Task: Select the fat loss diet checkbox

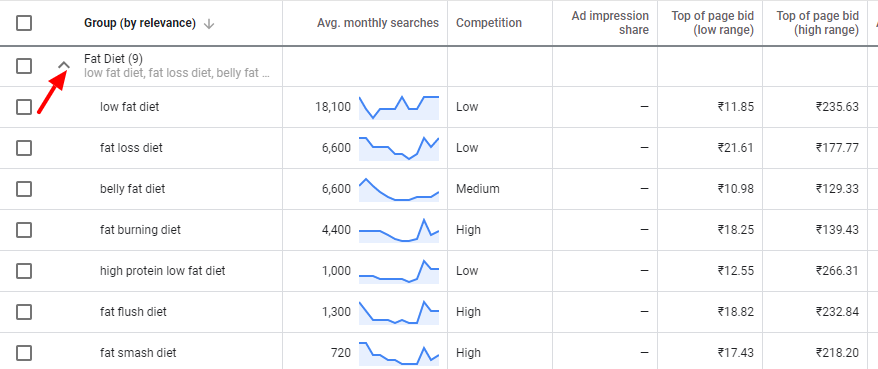Action: (24, 148)
